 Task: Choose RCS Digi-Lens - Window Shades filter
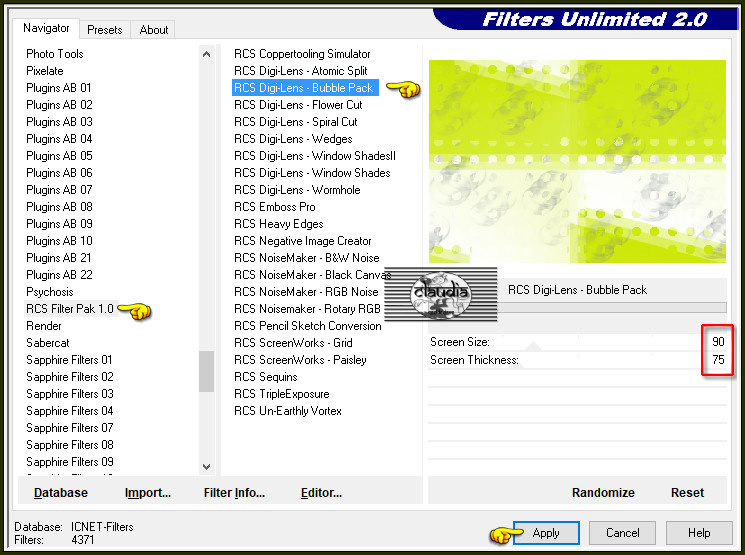(x=312, y=173)
